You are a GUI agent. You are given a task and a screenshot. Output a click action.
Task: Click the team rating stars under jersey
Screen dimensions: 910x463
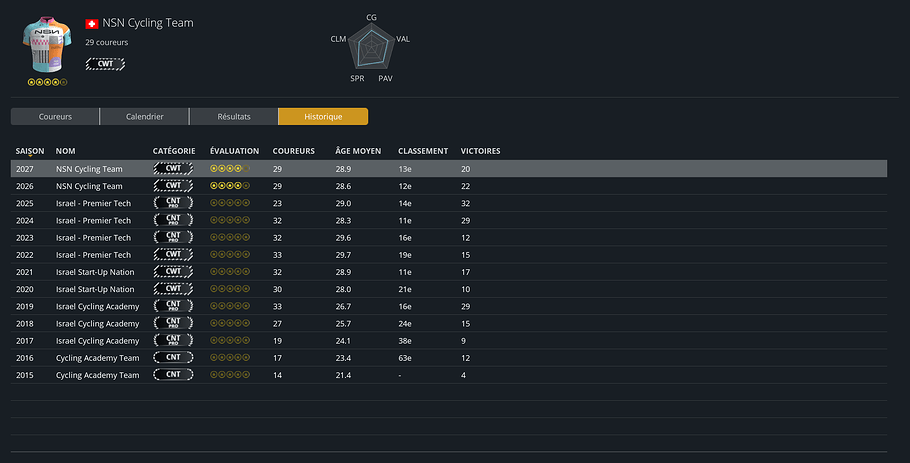[48, 82]
